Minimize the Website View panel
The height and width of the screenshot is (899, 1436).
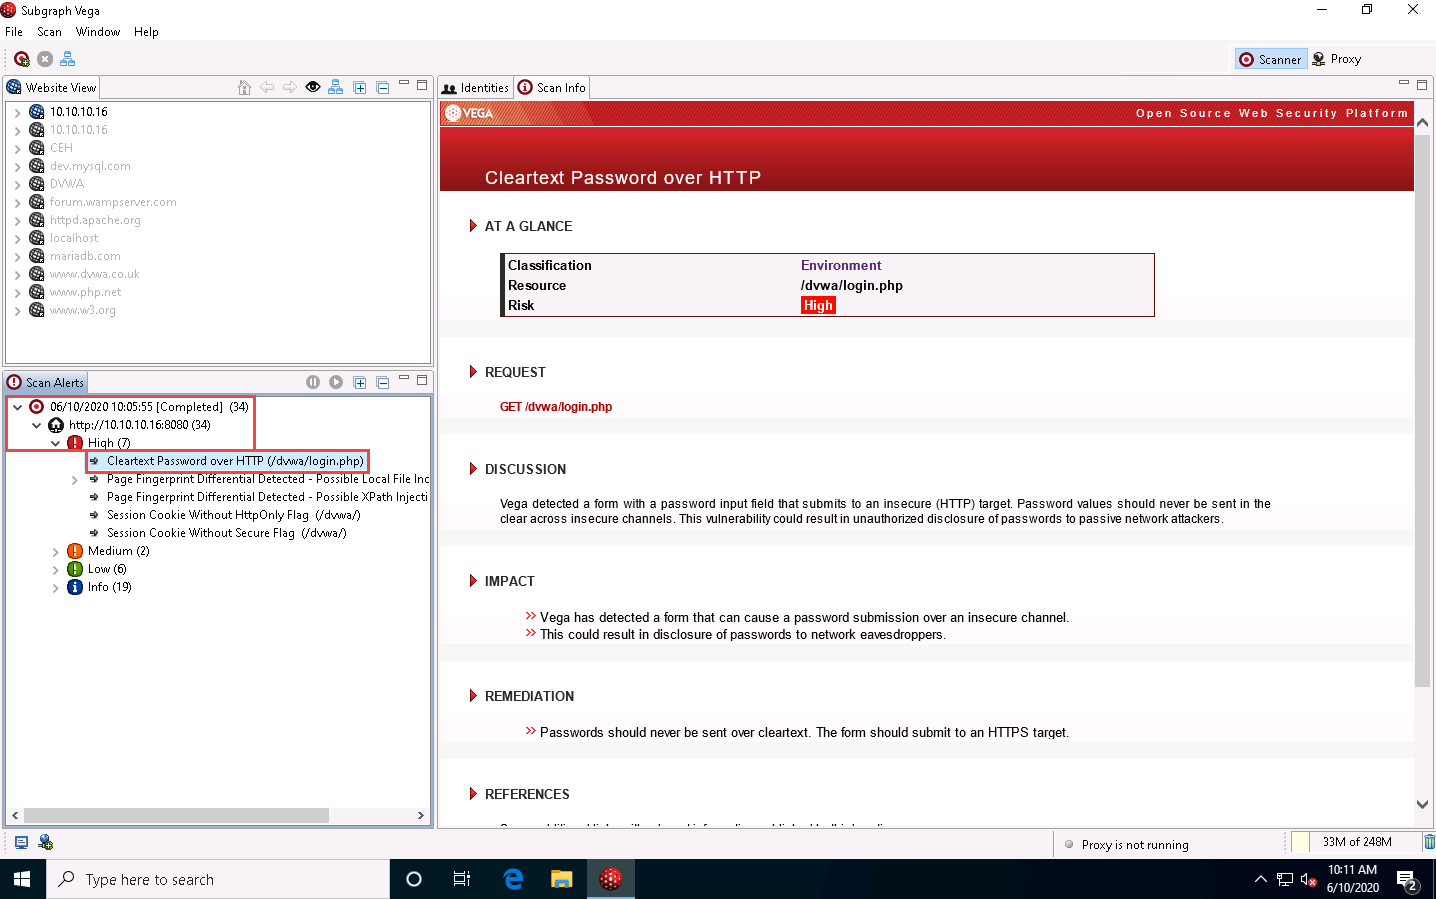click(x=404, y=83)
